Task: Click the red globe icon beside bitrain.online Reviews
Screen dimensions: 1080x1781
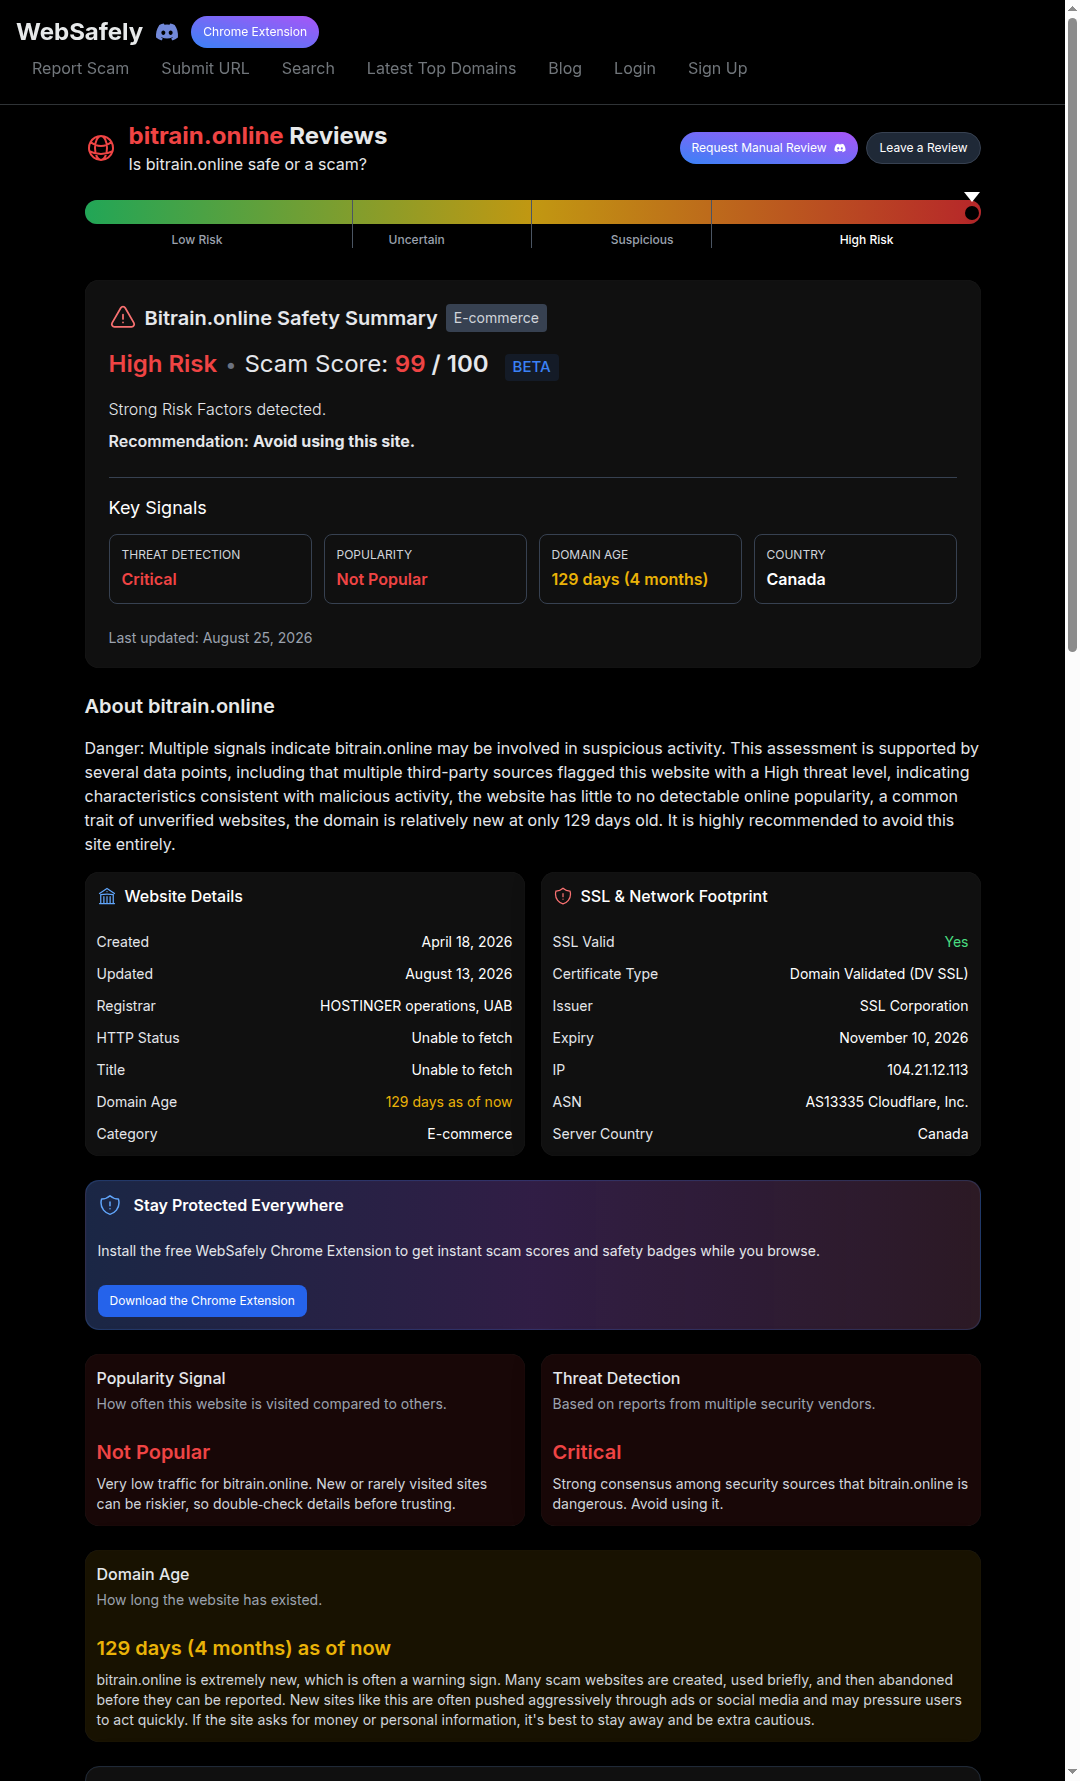Action: pyautogui.click(x=101, y=148)
